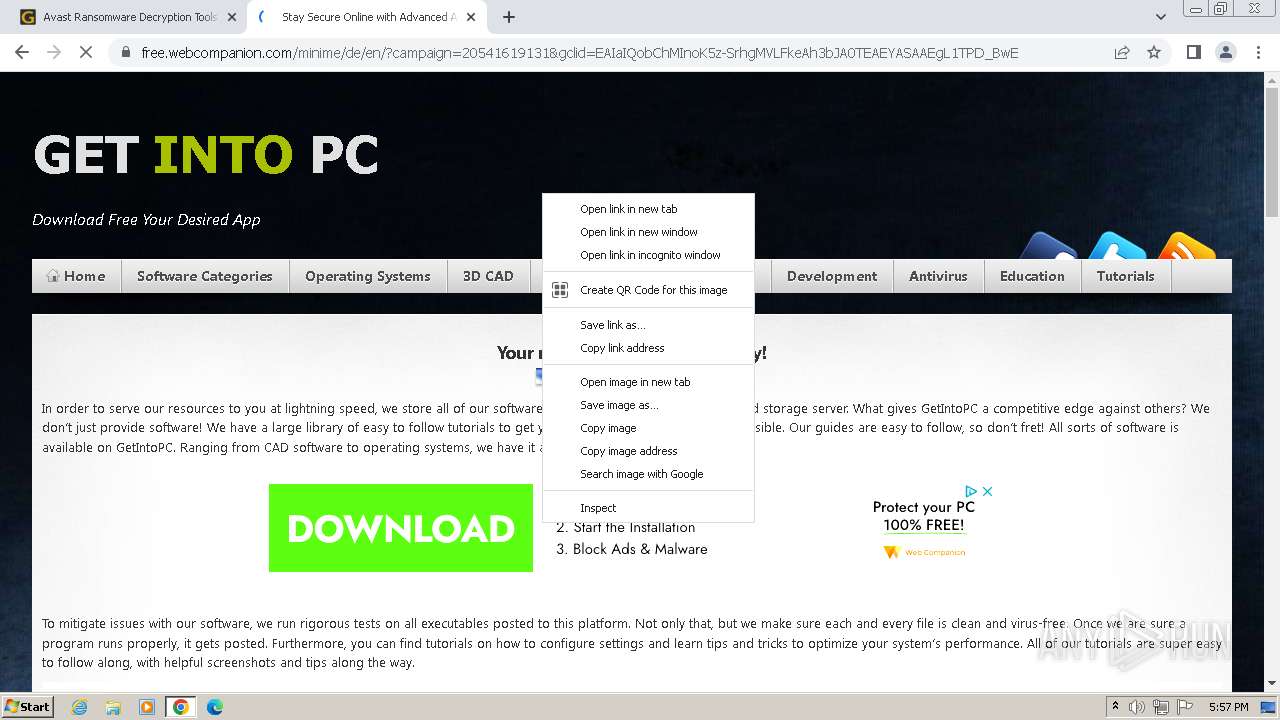
Task: Open File Explorer from the taskbar
Action: click(113, 707)
